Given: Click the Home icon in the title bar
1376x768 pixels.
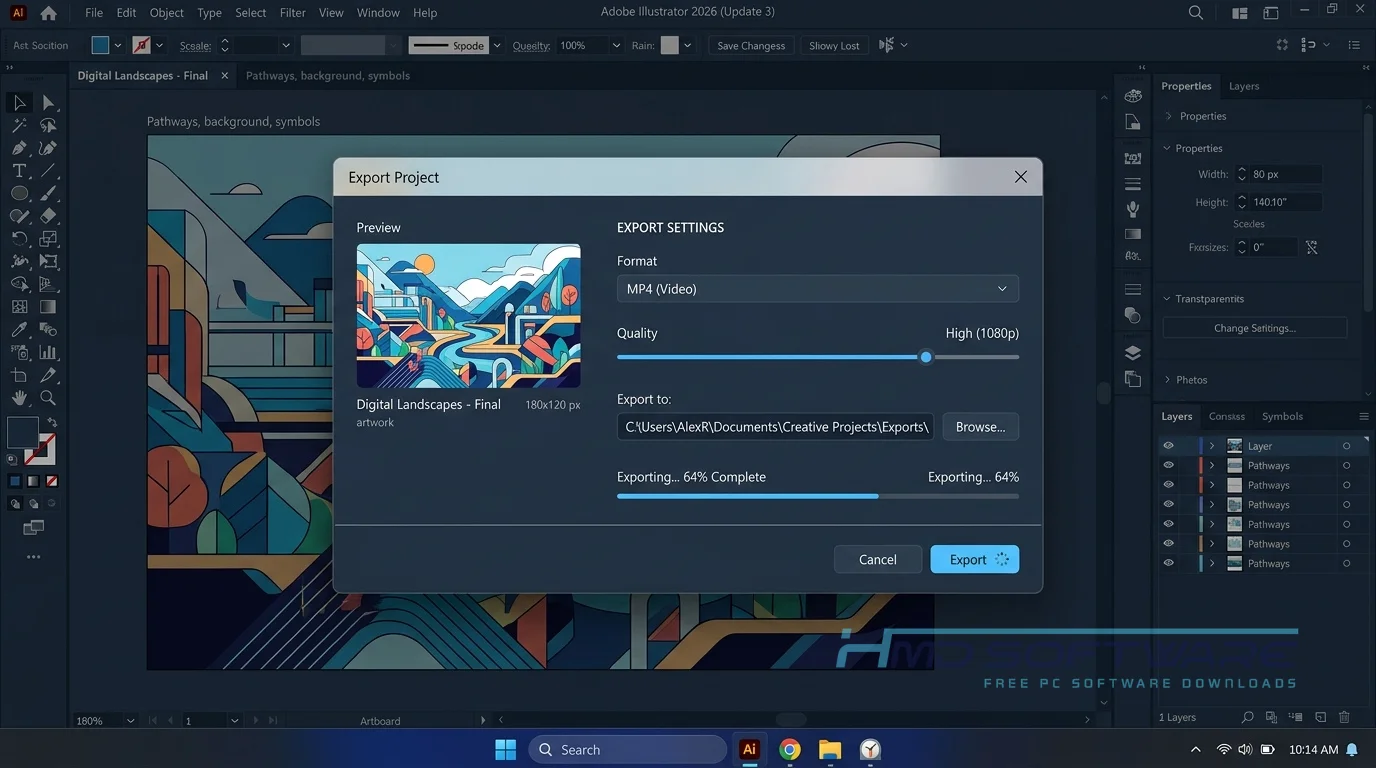Looking at the screenshot, I should coord(48,13).
